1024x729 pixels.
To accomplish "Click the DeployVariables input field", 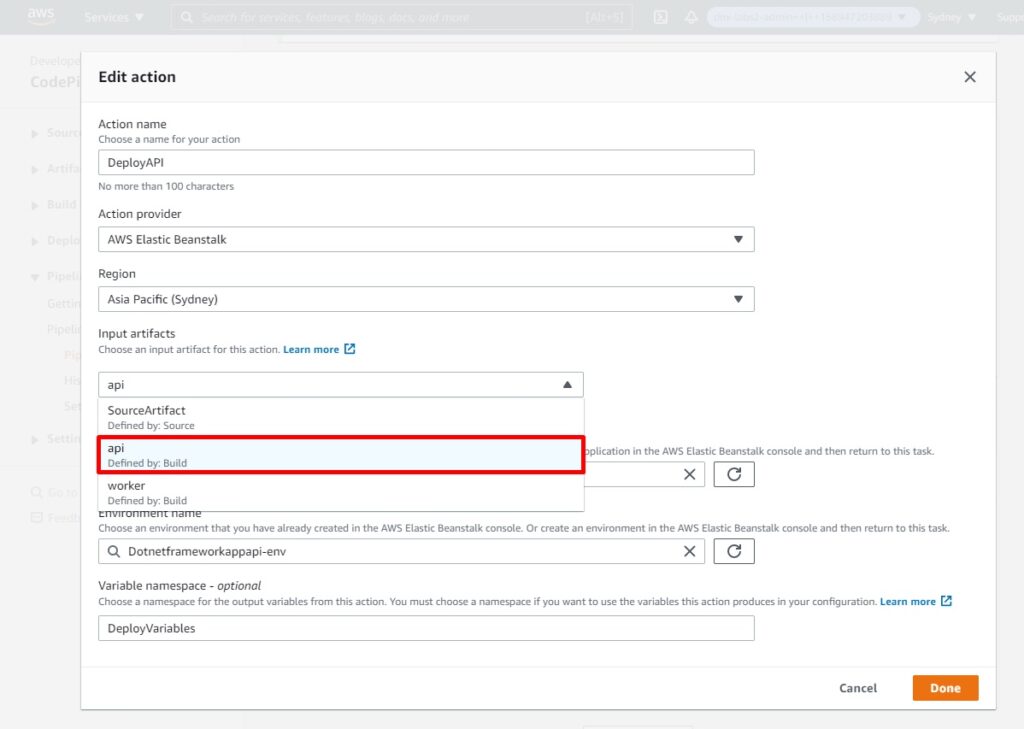I will point(425,628).
